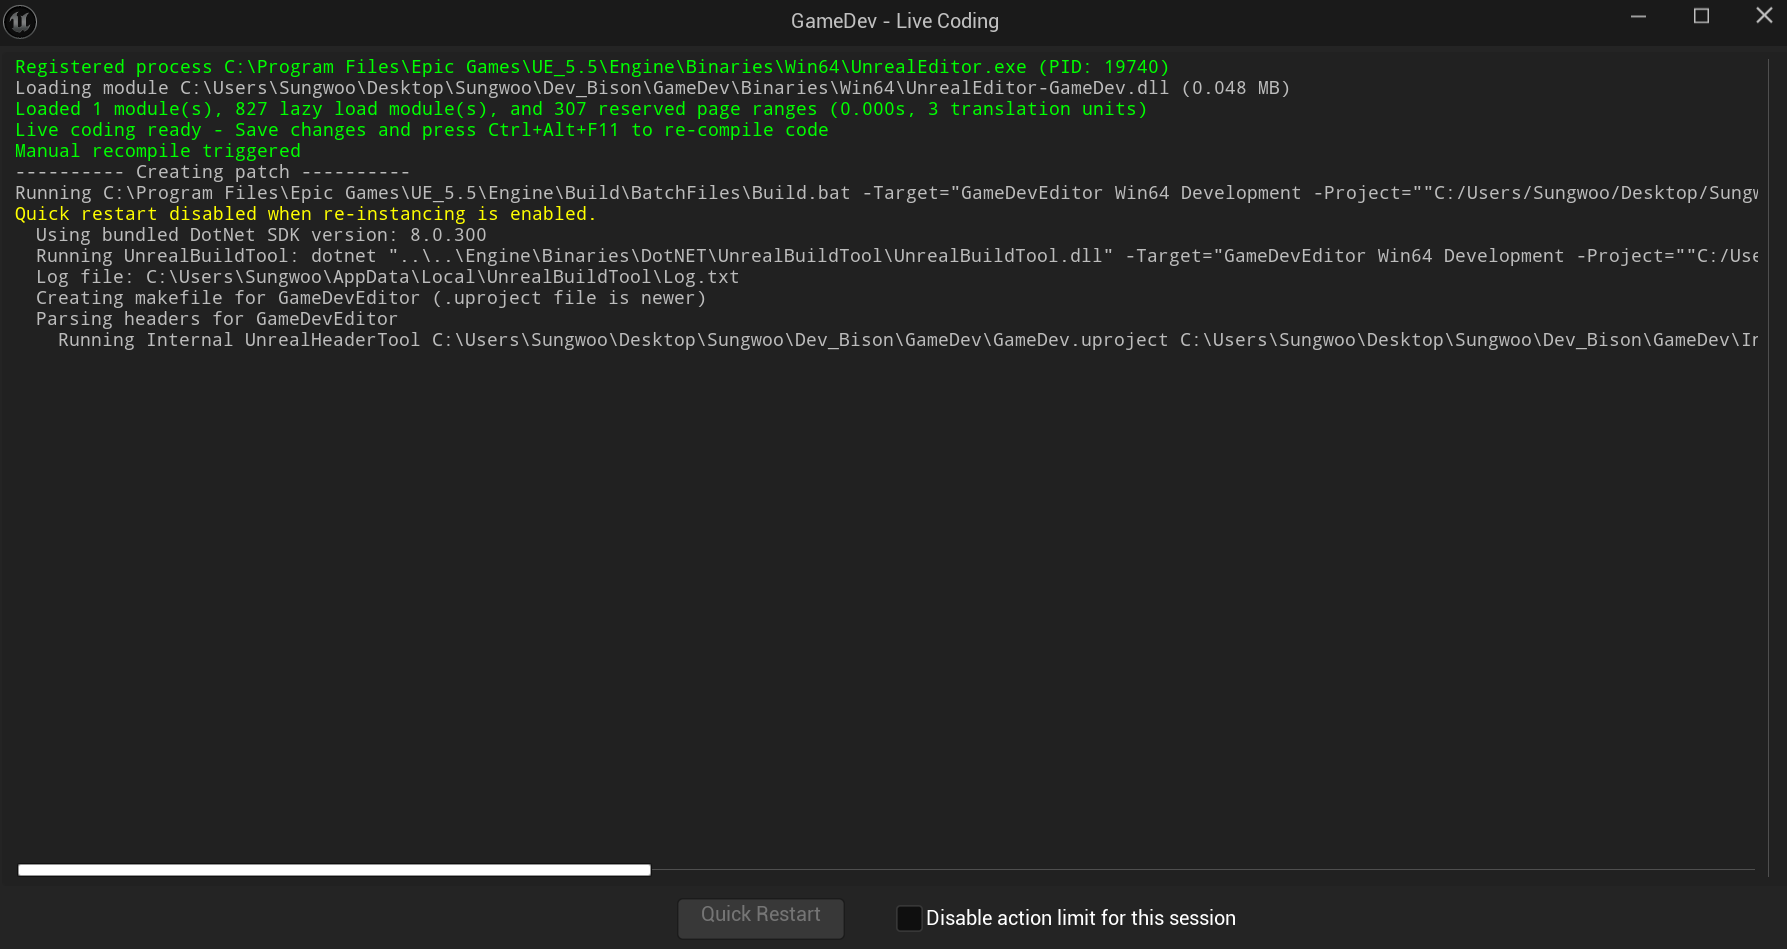Click the Manual recompile triggered line
Image resolution: width=1787 pixels, height=949 pixels.
coord(157,151)
